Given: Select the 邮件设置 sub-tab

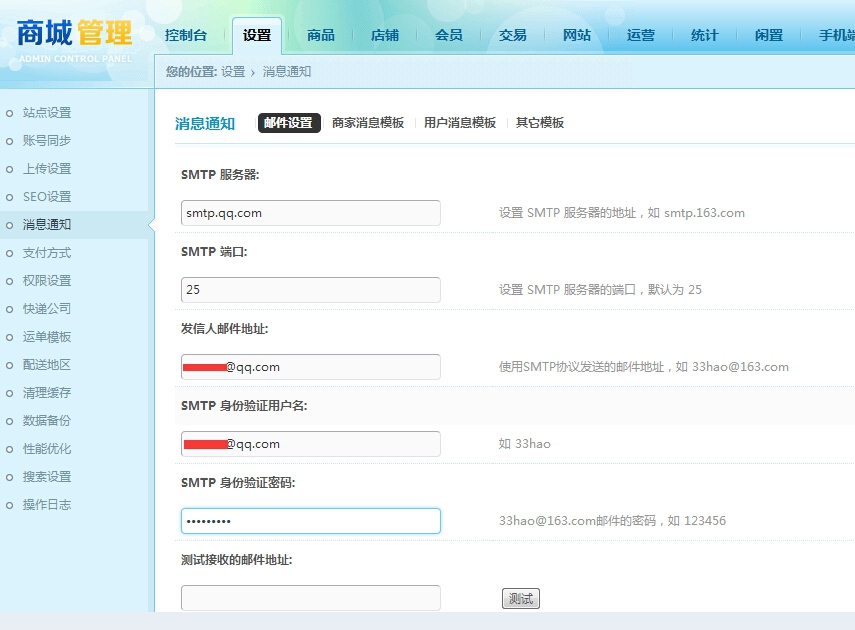Looking at the screenshot, I should coord(288,123).
